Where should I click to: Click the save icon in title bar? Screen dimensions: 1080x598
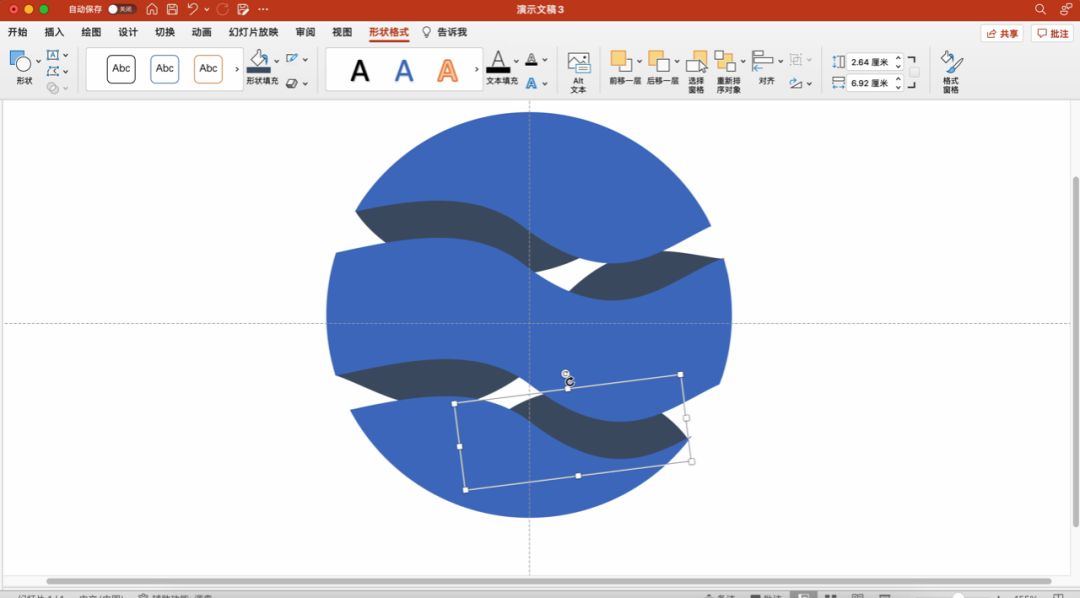click(172, 9)
